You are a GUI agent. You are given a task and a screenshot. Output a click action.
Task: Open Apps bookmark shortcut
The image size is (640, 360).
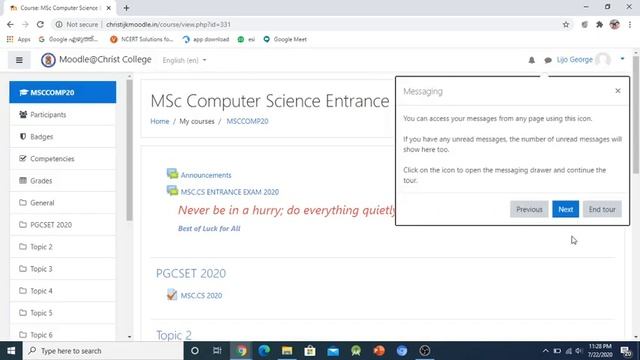pos(18,39)
